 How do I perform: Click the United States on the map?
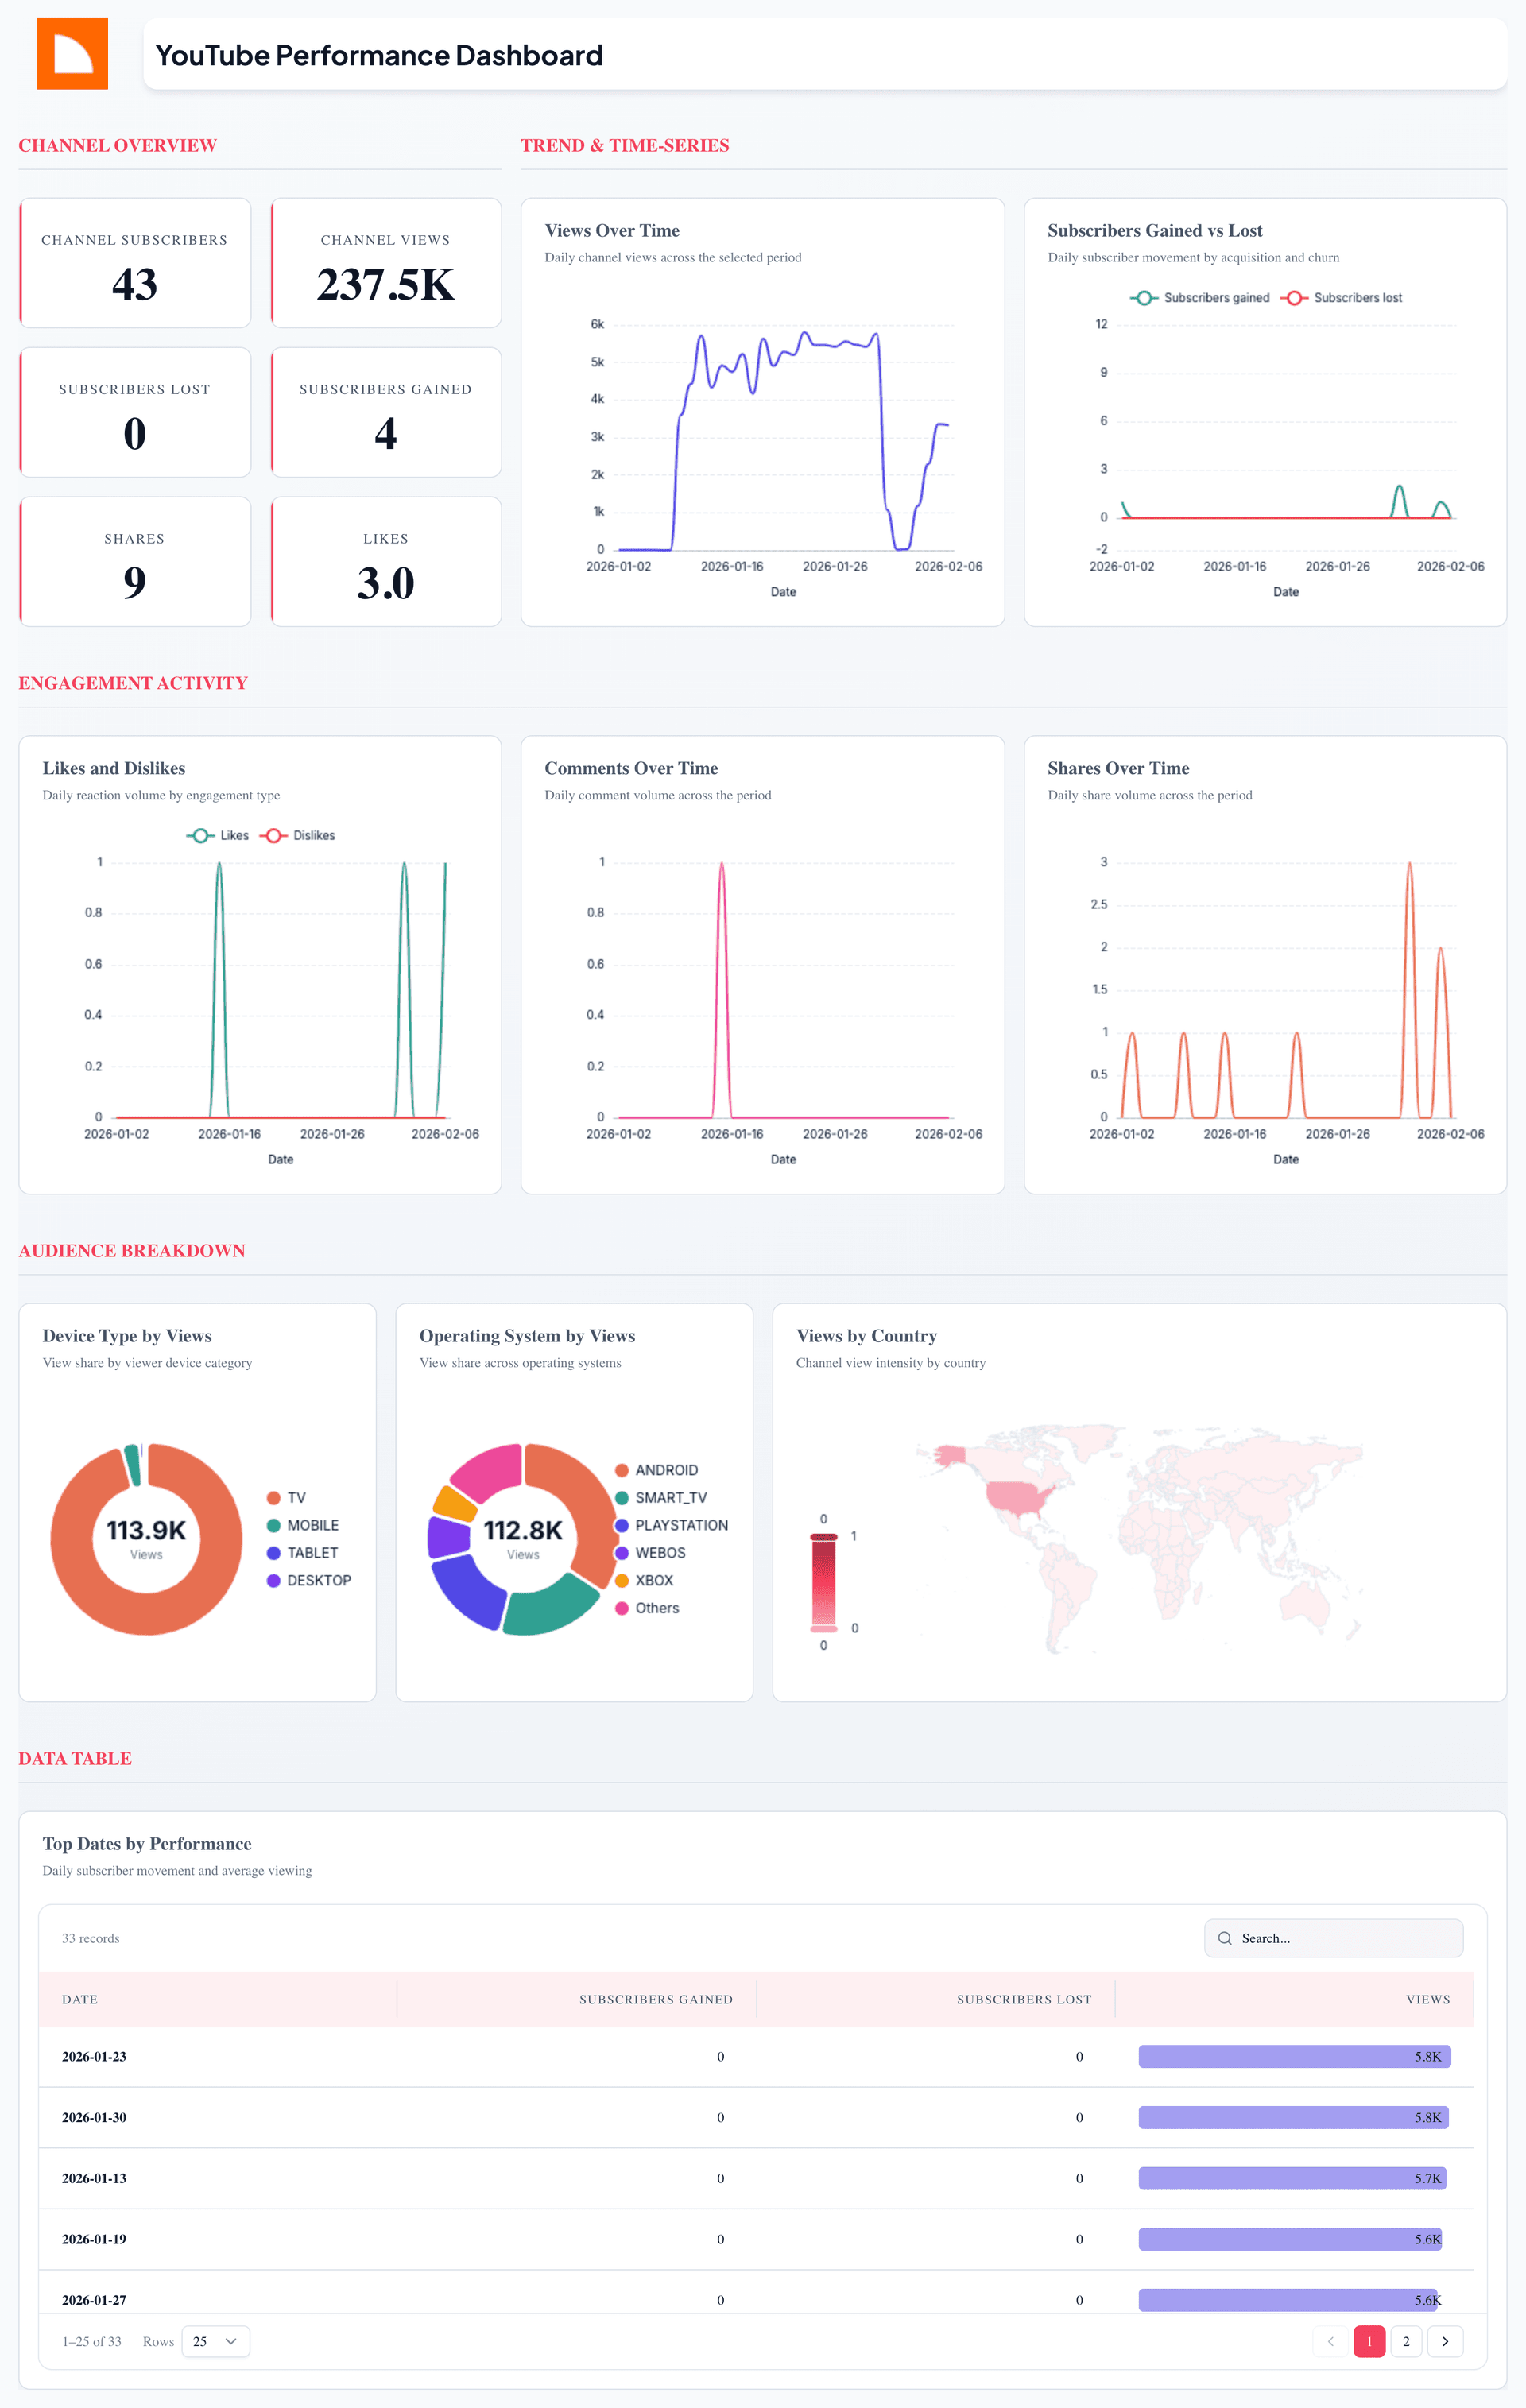(x=1020, y=1497)
